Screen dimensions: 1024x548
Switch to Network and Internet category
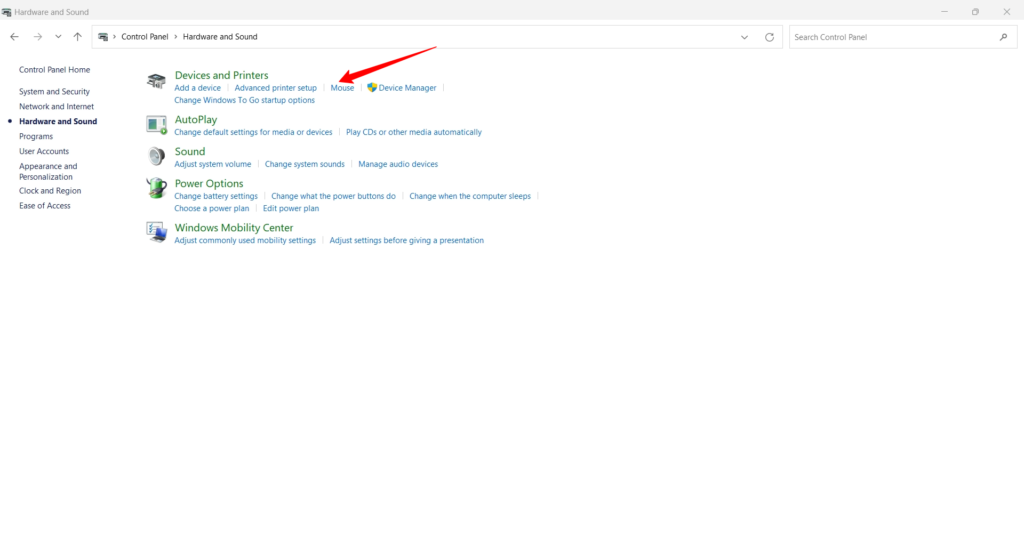(x=56, y=106)
